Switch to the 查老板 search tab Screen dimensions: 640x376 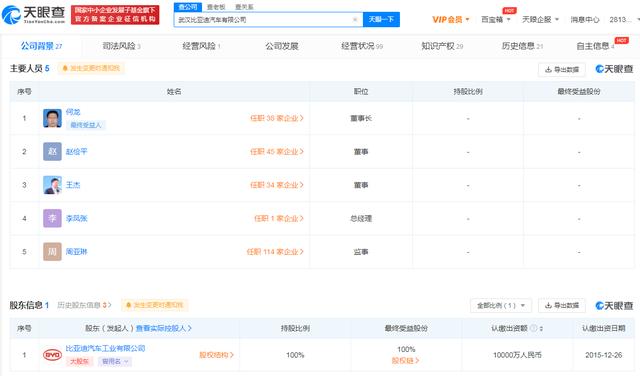coord(216,7)
